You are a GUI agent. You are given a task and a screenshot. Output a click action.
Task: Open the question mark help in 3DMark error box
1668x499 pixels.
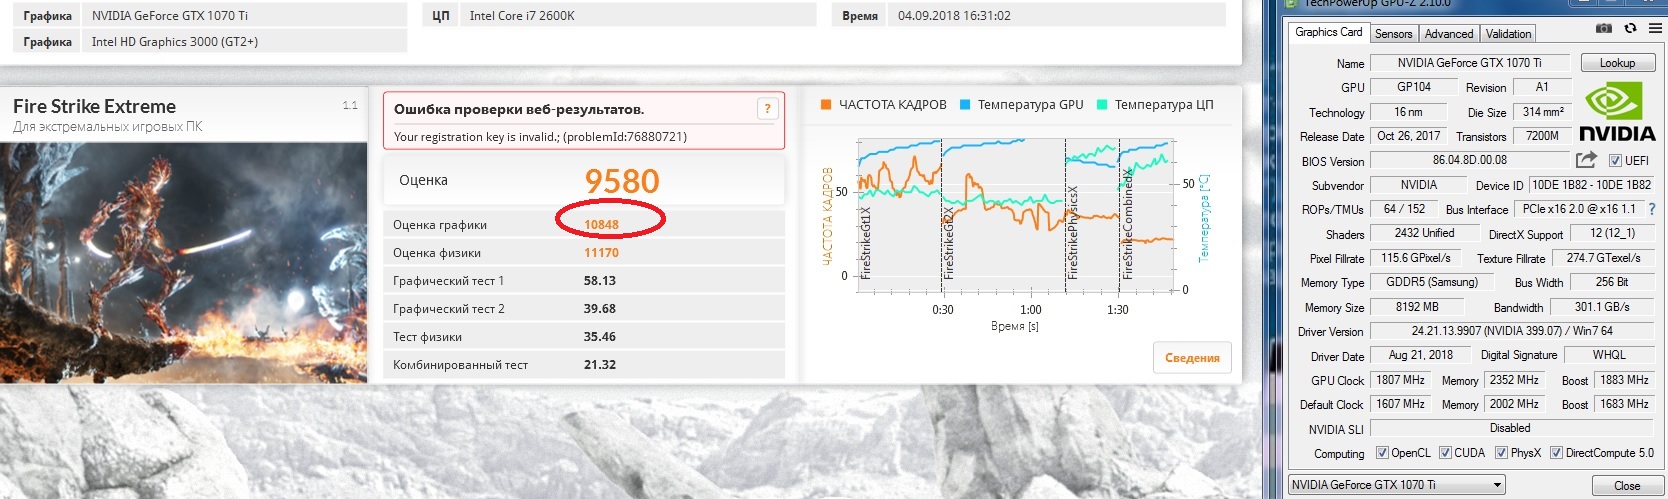click(x=767, y=109)
